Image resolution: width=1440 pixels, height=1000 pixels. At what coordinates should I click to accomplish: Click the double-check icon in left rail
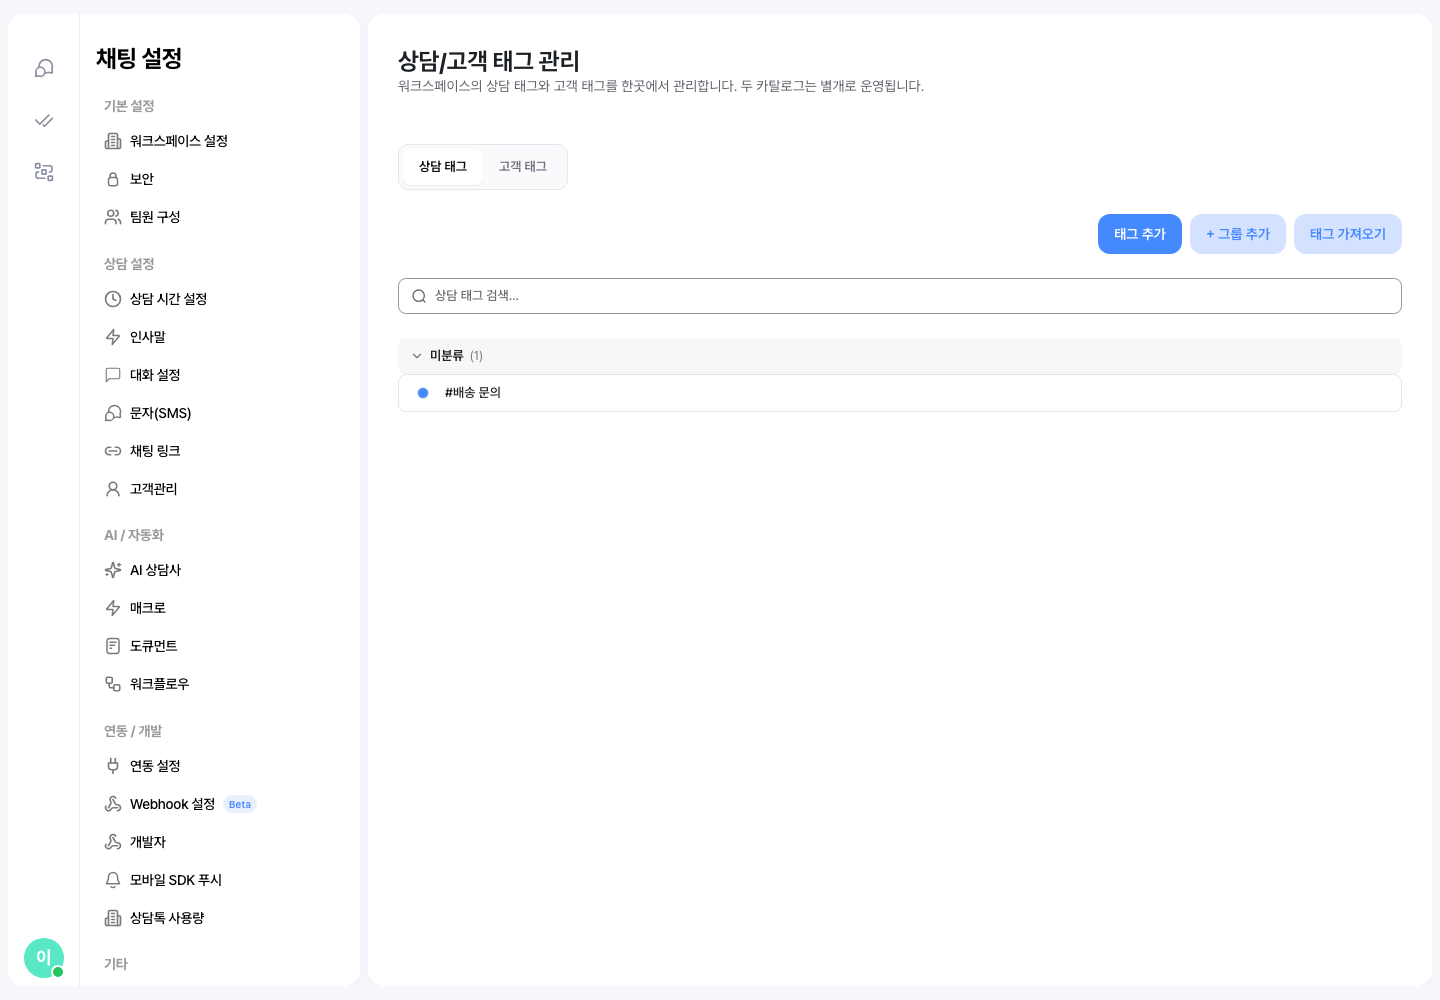pos(44,120)
